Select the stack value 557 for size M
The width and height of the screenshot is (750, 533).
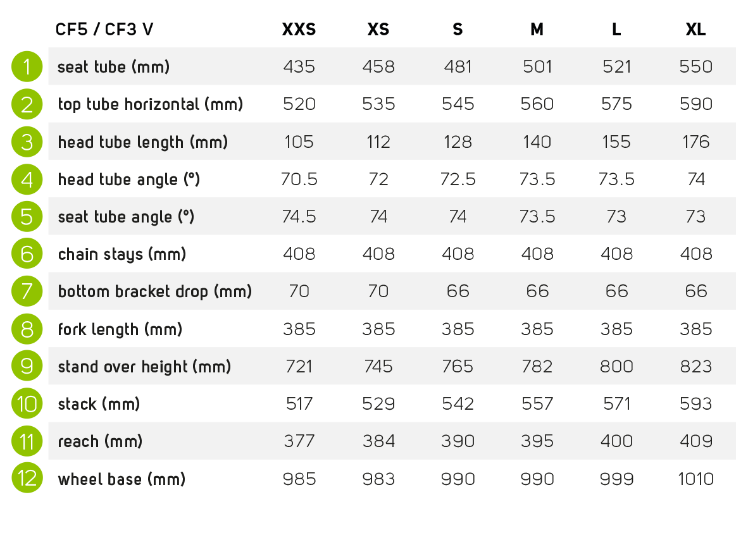[x=537, y=404]
